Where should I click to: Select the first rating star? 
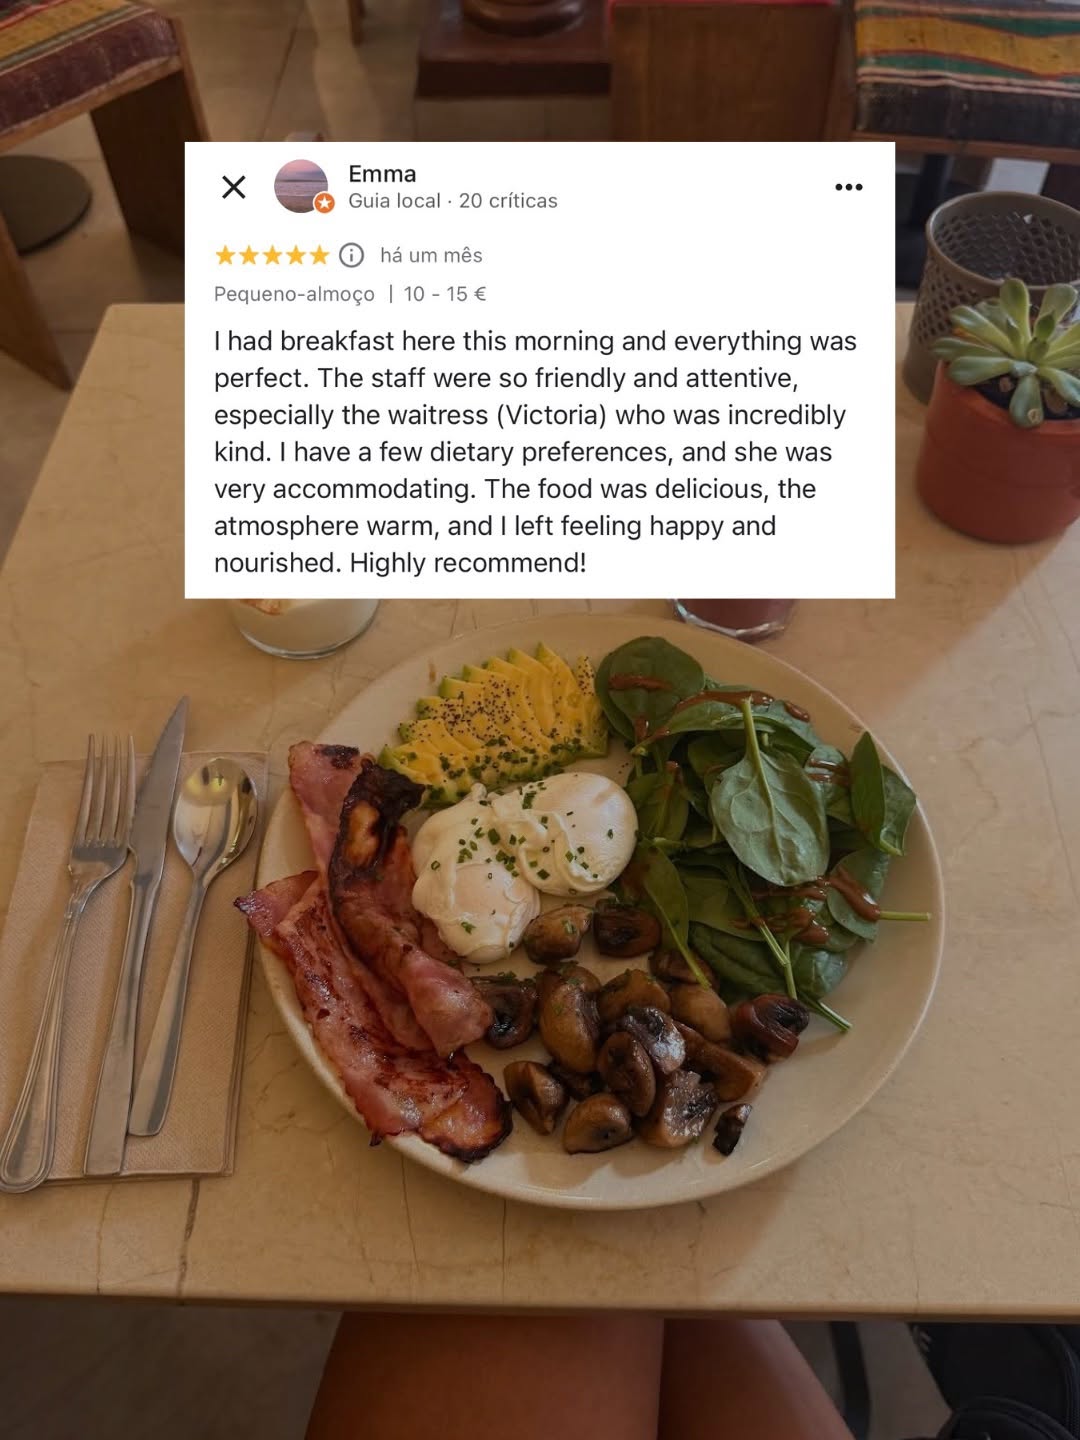tap(226, 255)
